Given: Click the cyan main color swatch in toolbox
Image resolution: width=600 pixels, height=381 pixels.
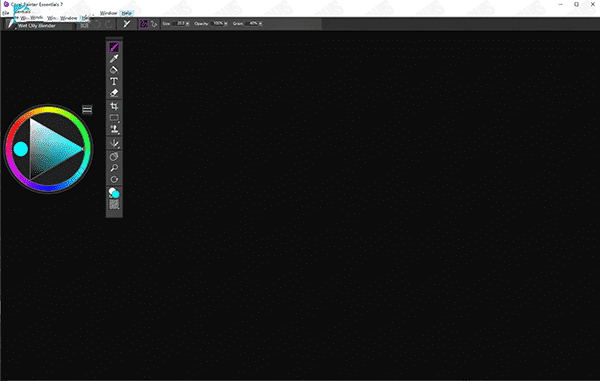Looking at the screenshot, I should (x=116, y=194).
